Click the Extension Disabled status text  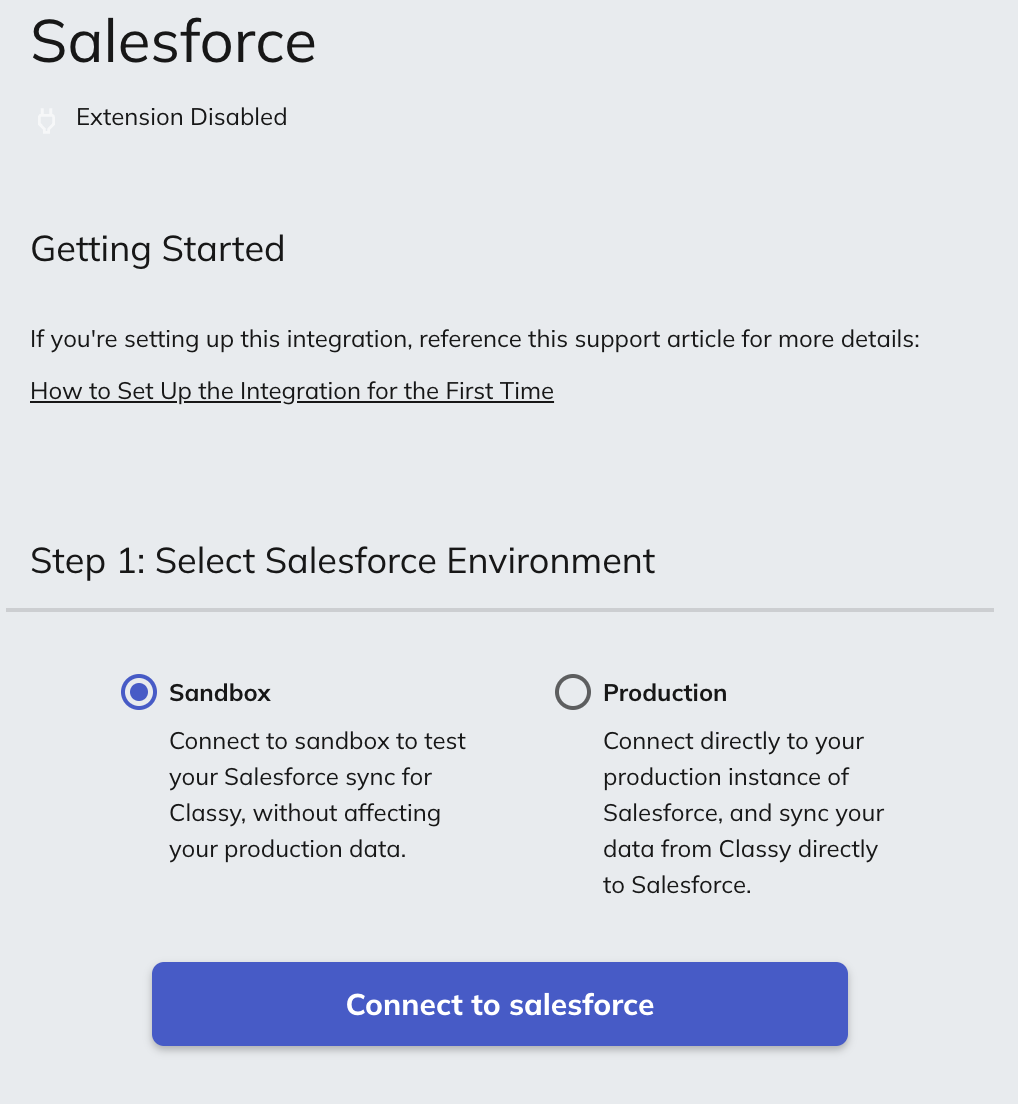(x=181, y=118)
